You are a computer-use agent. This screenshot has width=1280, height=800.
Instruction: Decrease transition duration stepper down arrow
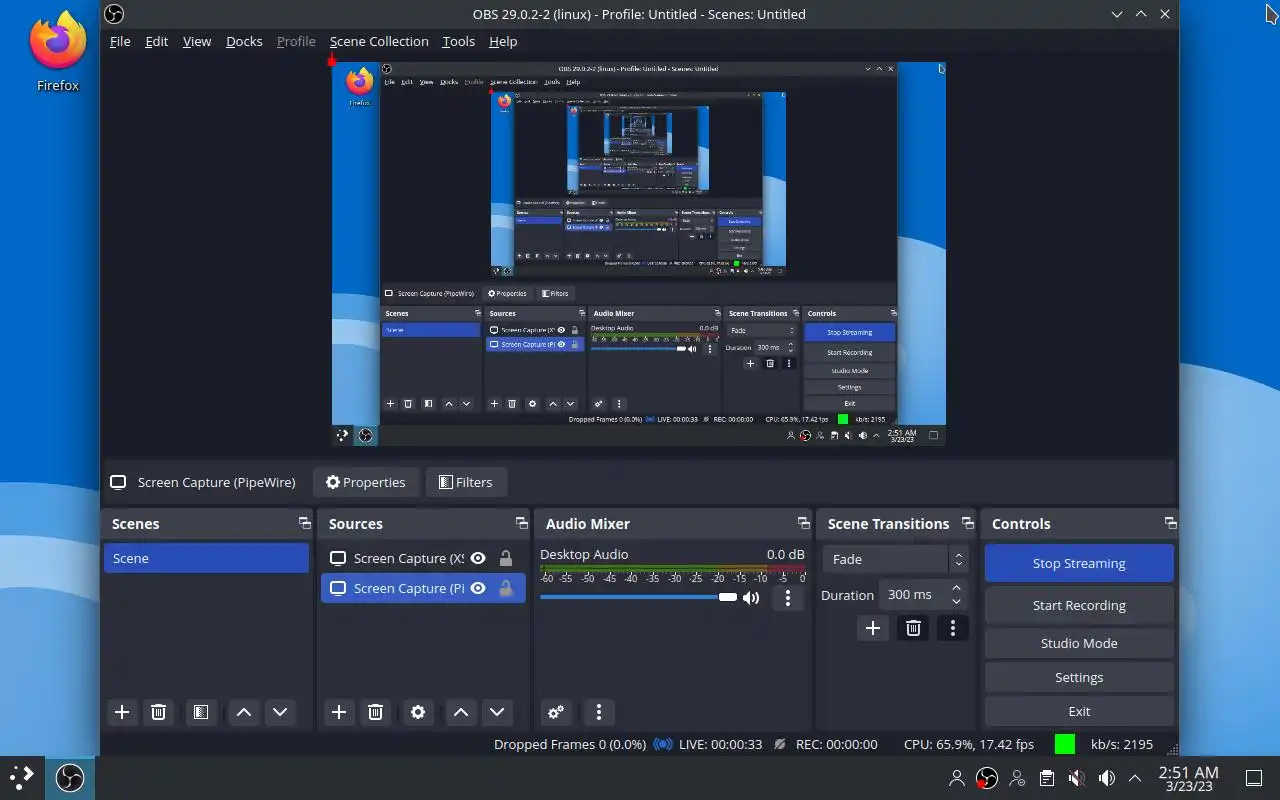point(957,601)
